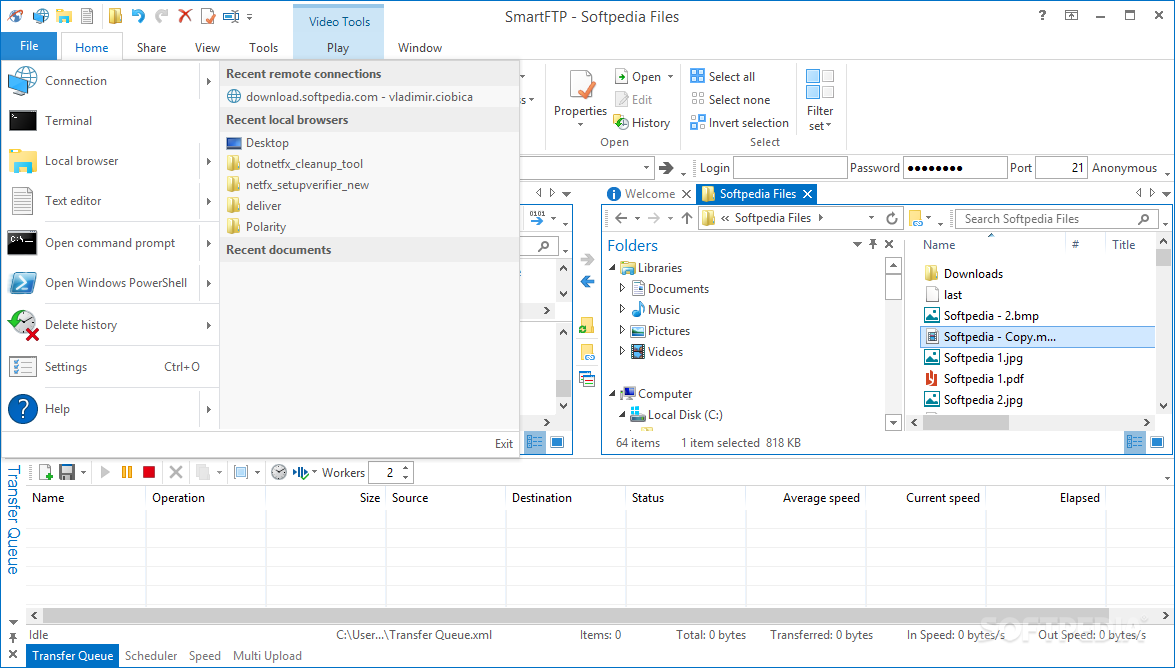Image resolution: width=1175 pixels, height=668 pixels.
Task: Click the connect arrow next to address box
Action: click(665, 168)
